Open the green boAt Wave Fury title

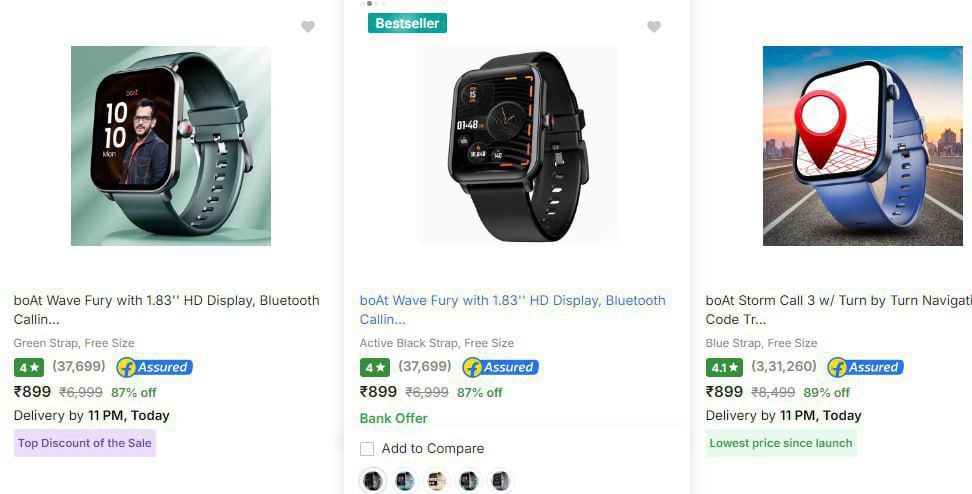tap(167, 310)
